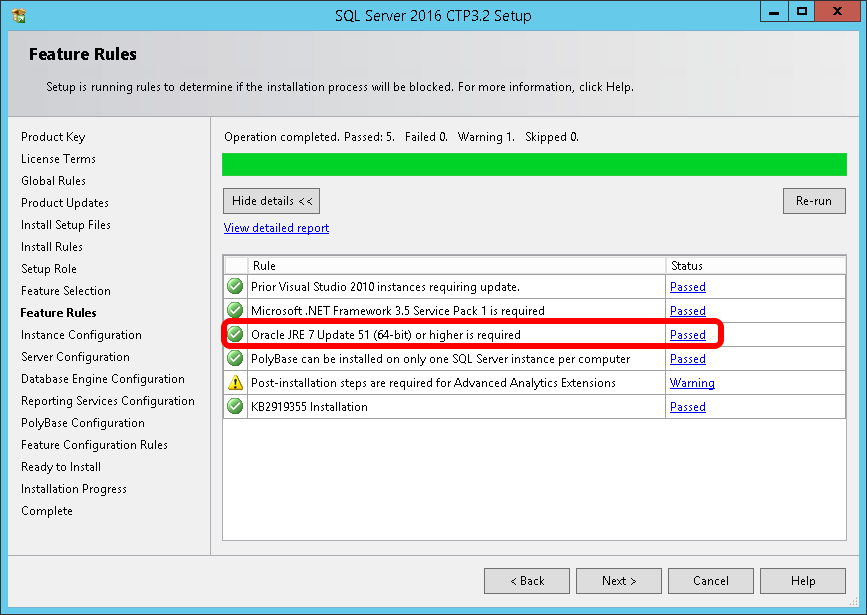Select Reporting Services Configuration step
Image resolution: width=867 pixels, height=615 pixels.
[108, 401]
